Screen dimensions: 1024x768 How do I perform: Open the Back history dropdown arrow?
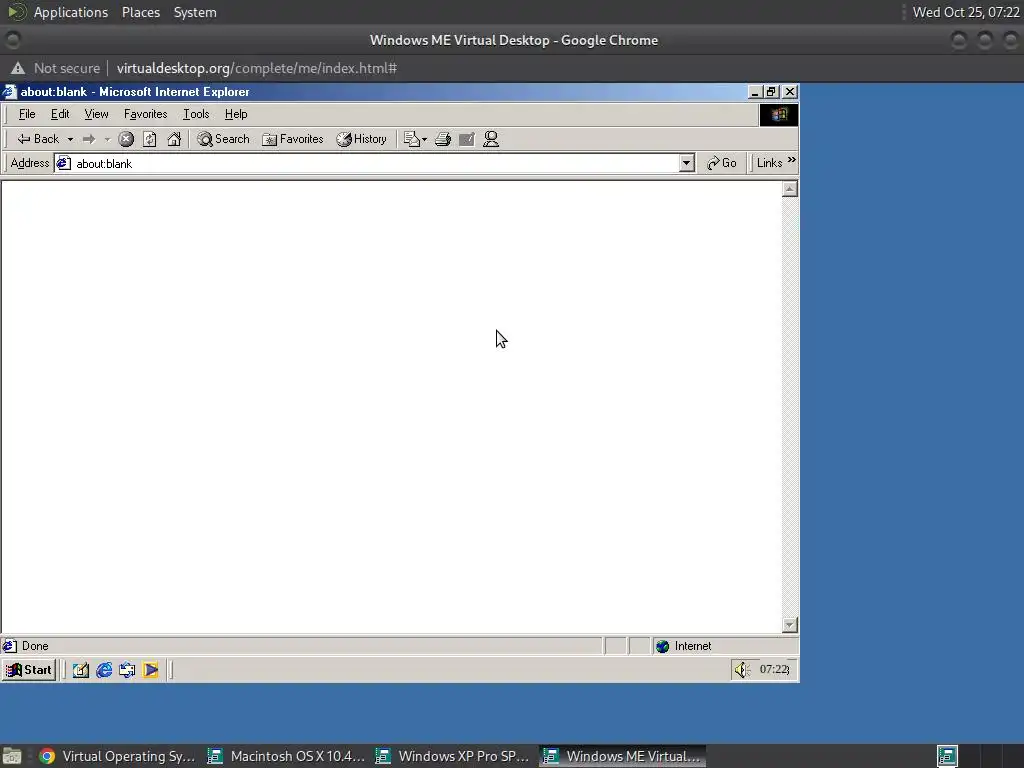tap(70, 139)
